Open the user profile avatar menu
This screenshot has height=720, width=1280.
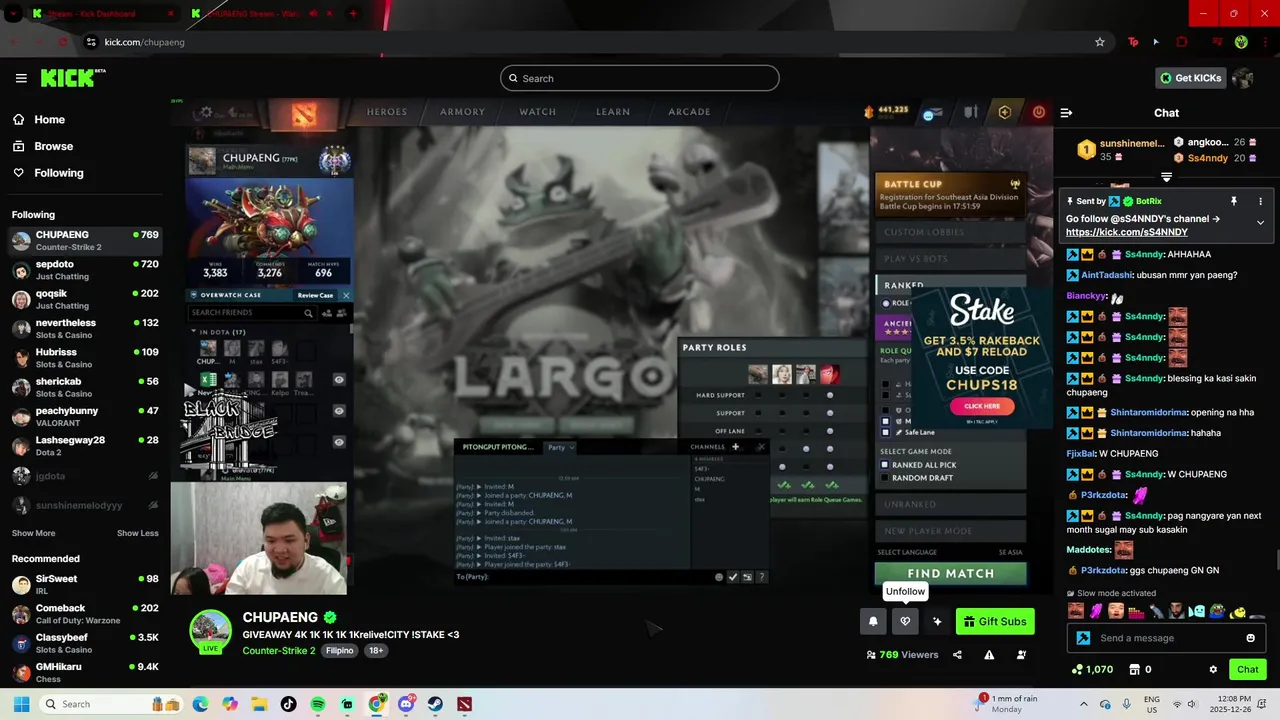pos(1243,78)
